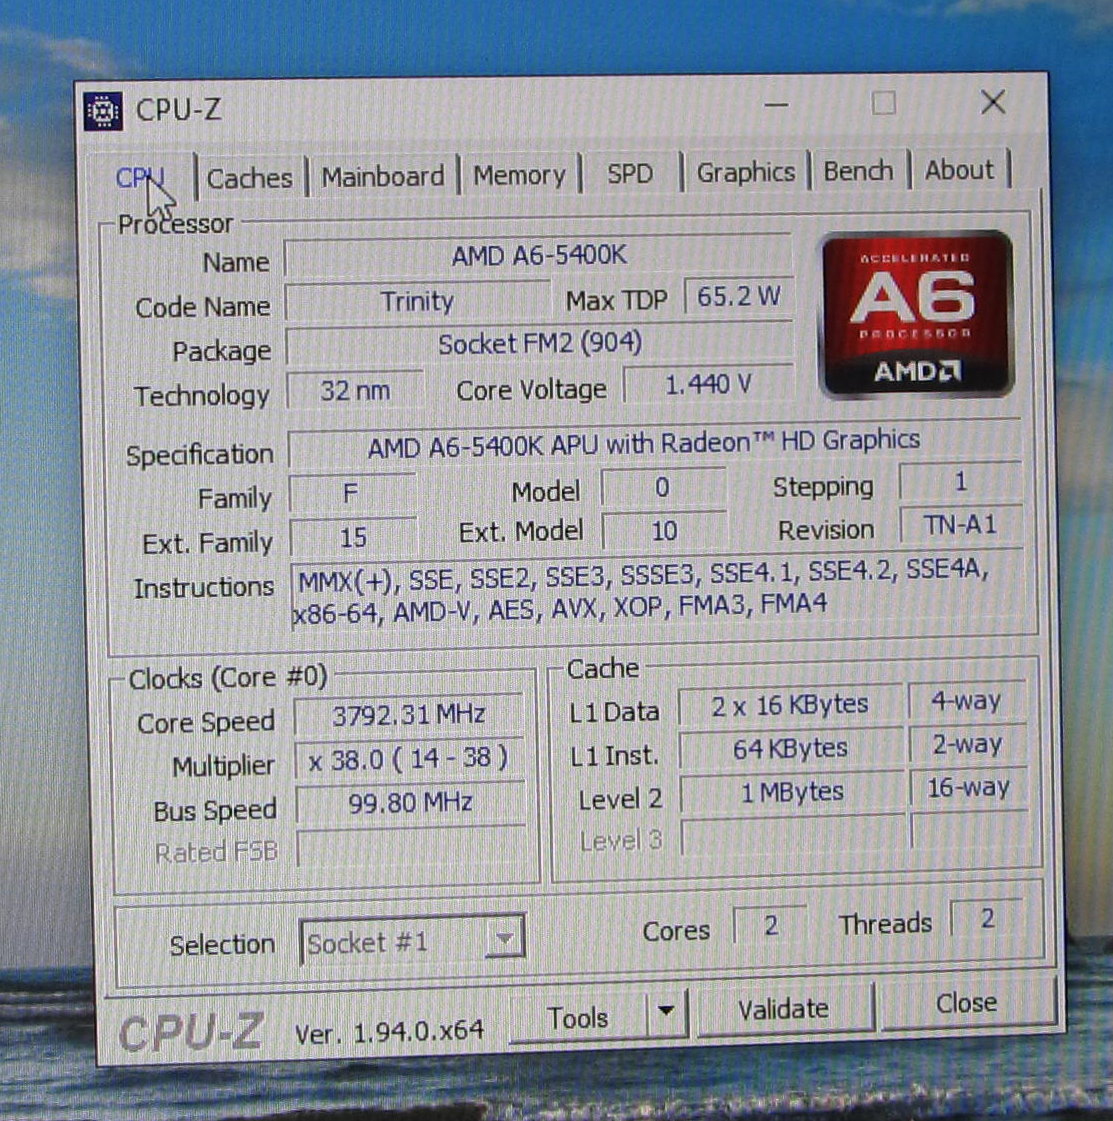Click the Close button at bottom
Viewport: 1113px width, 1121px height.
(x=966, y=1002)
